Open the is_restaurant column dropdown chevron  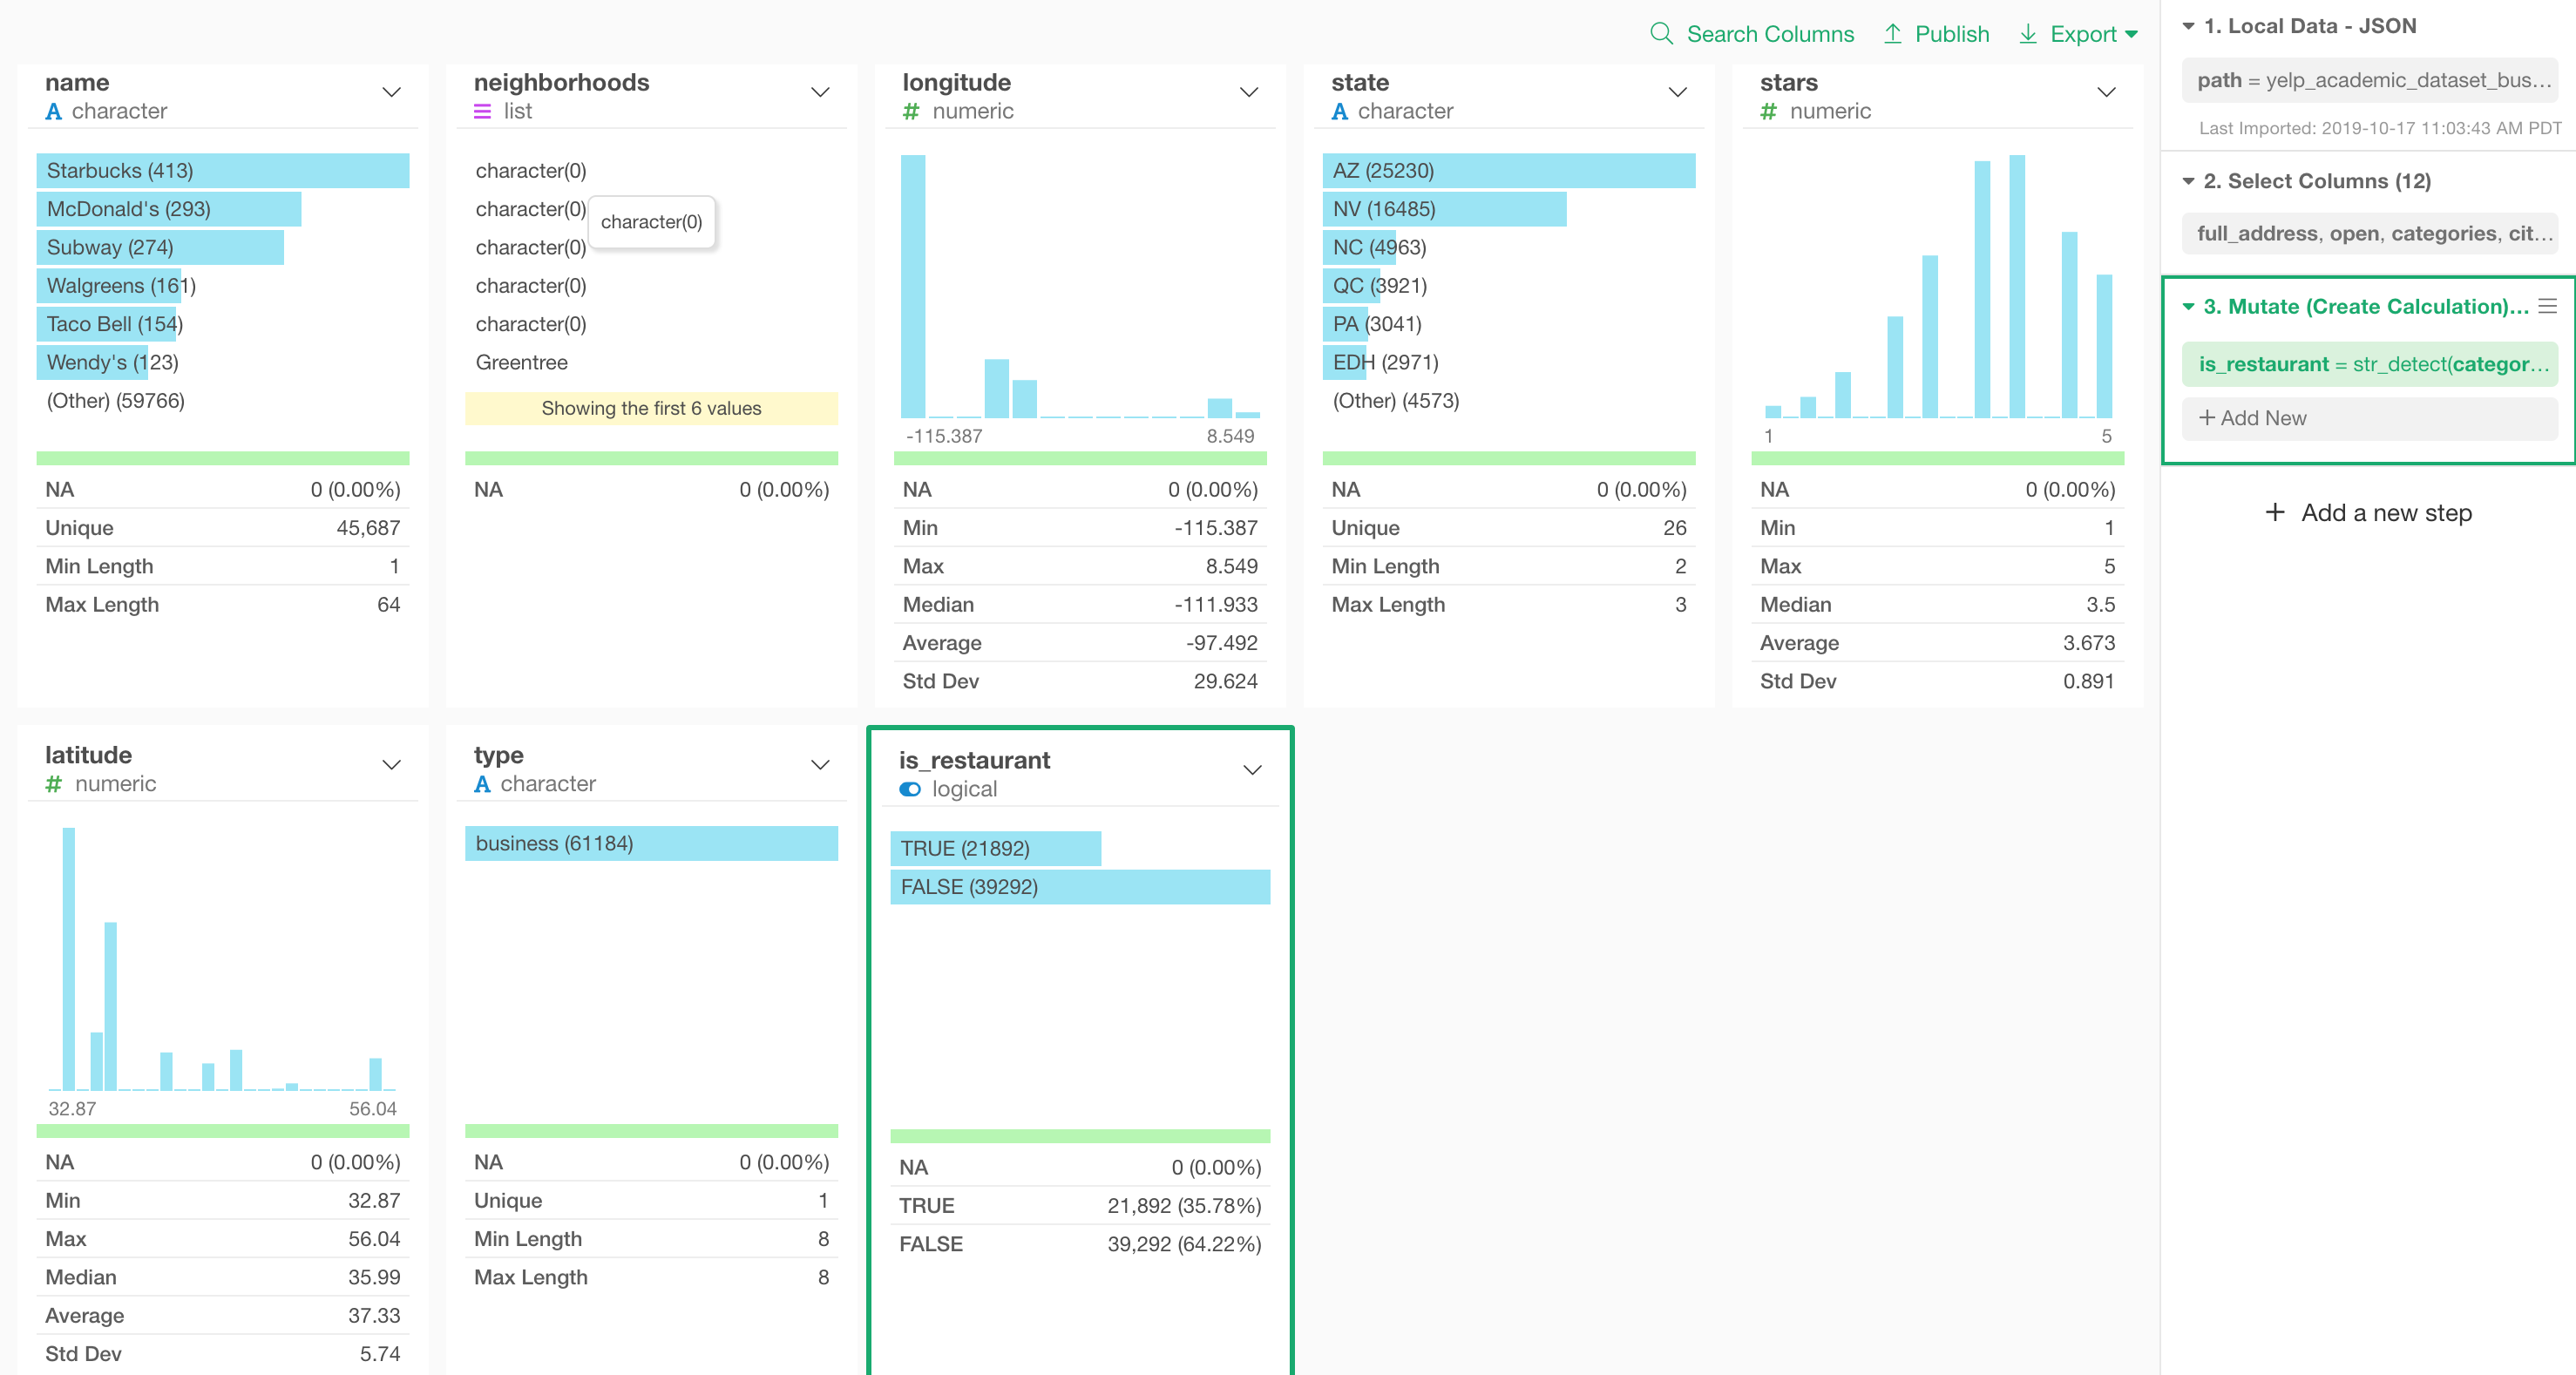tap(1252, 769)
